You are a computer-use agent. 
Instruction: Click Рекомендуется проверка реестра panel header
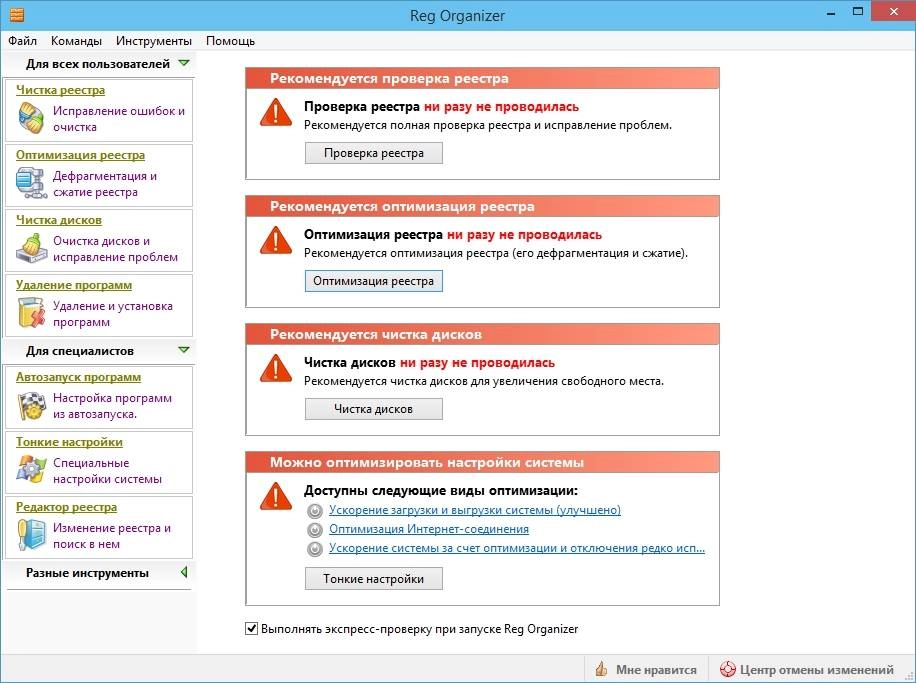pos(482,78)
